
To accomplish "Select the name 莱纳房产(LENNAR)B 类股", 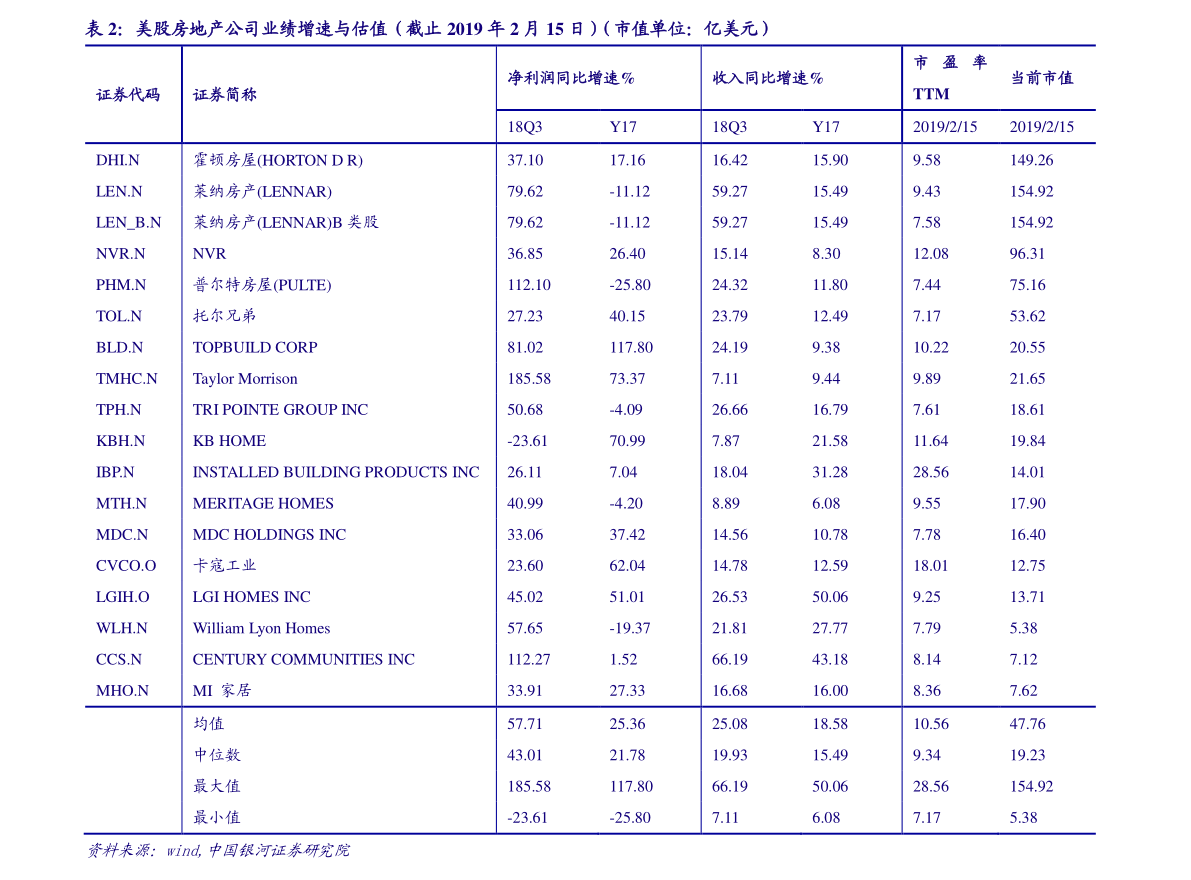I will (286, 222).
